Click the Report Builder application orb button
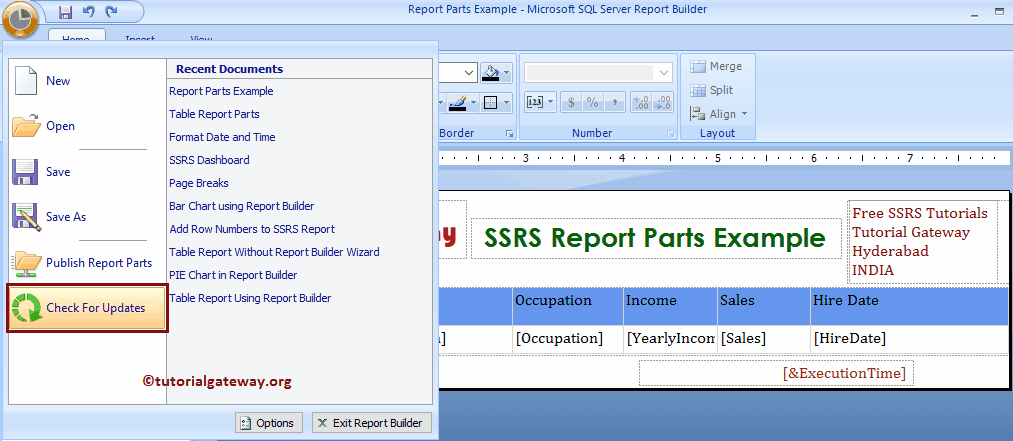This screenshot has height=441, width=1013. (x=21, y=18)
